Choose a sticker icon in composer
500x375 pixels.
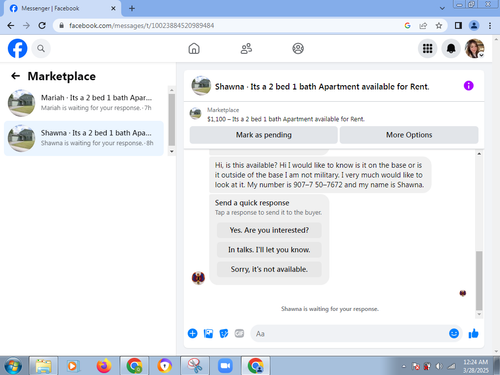(224, 333)
